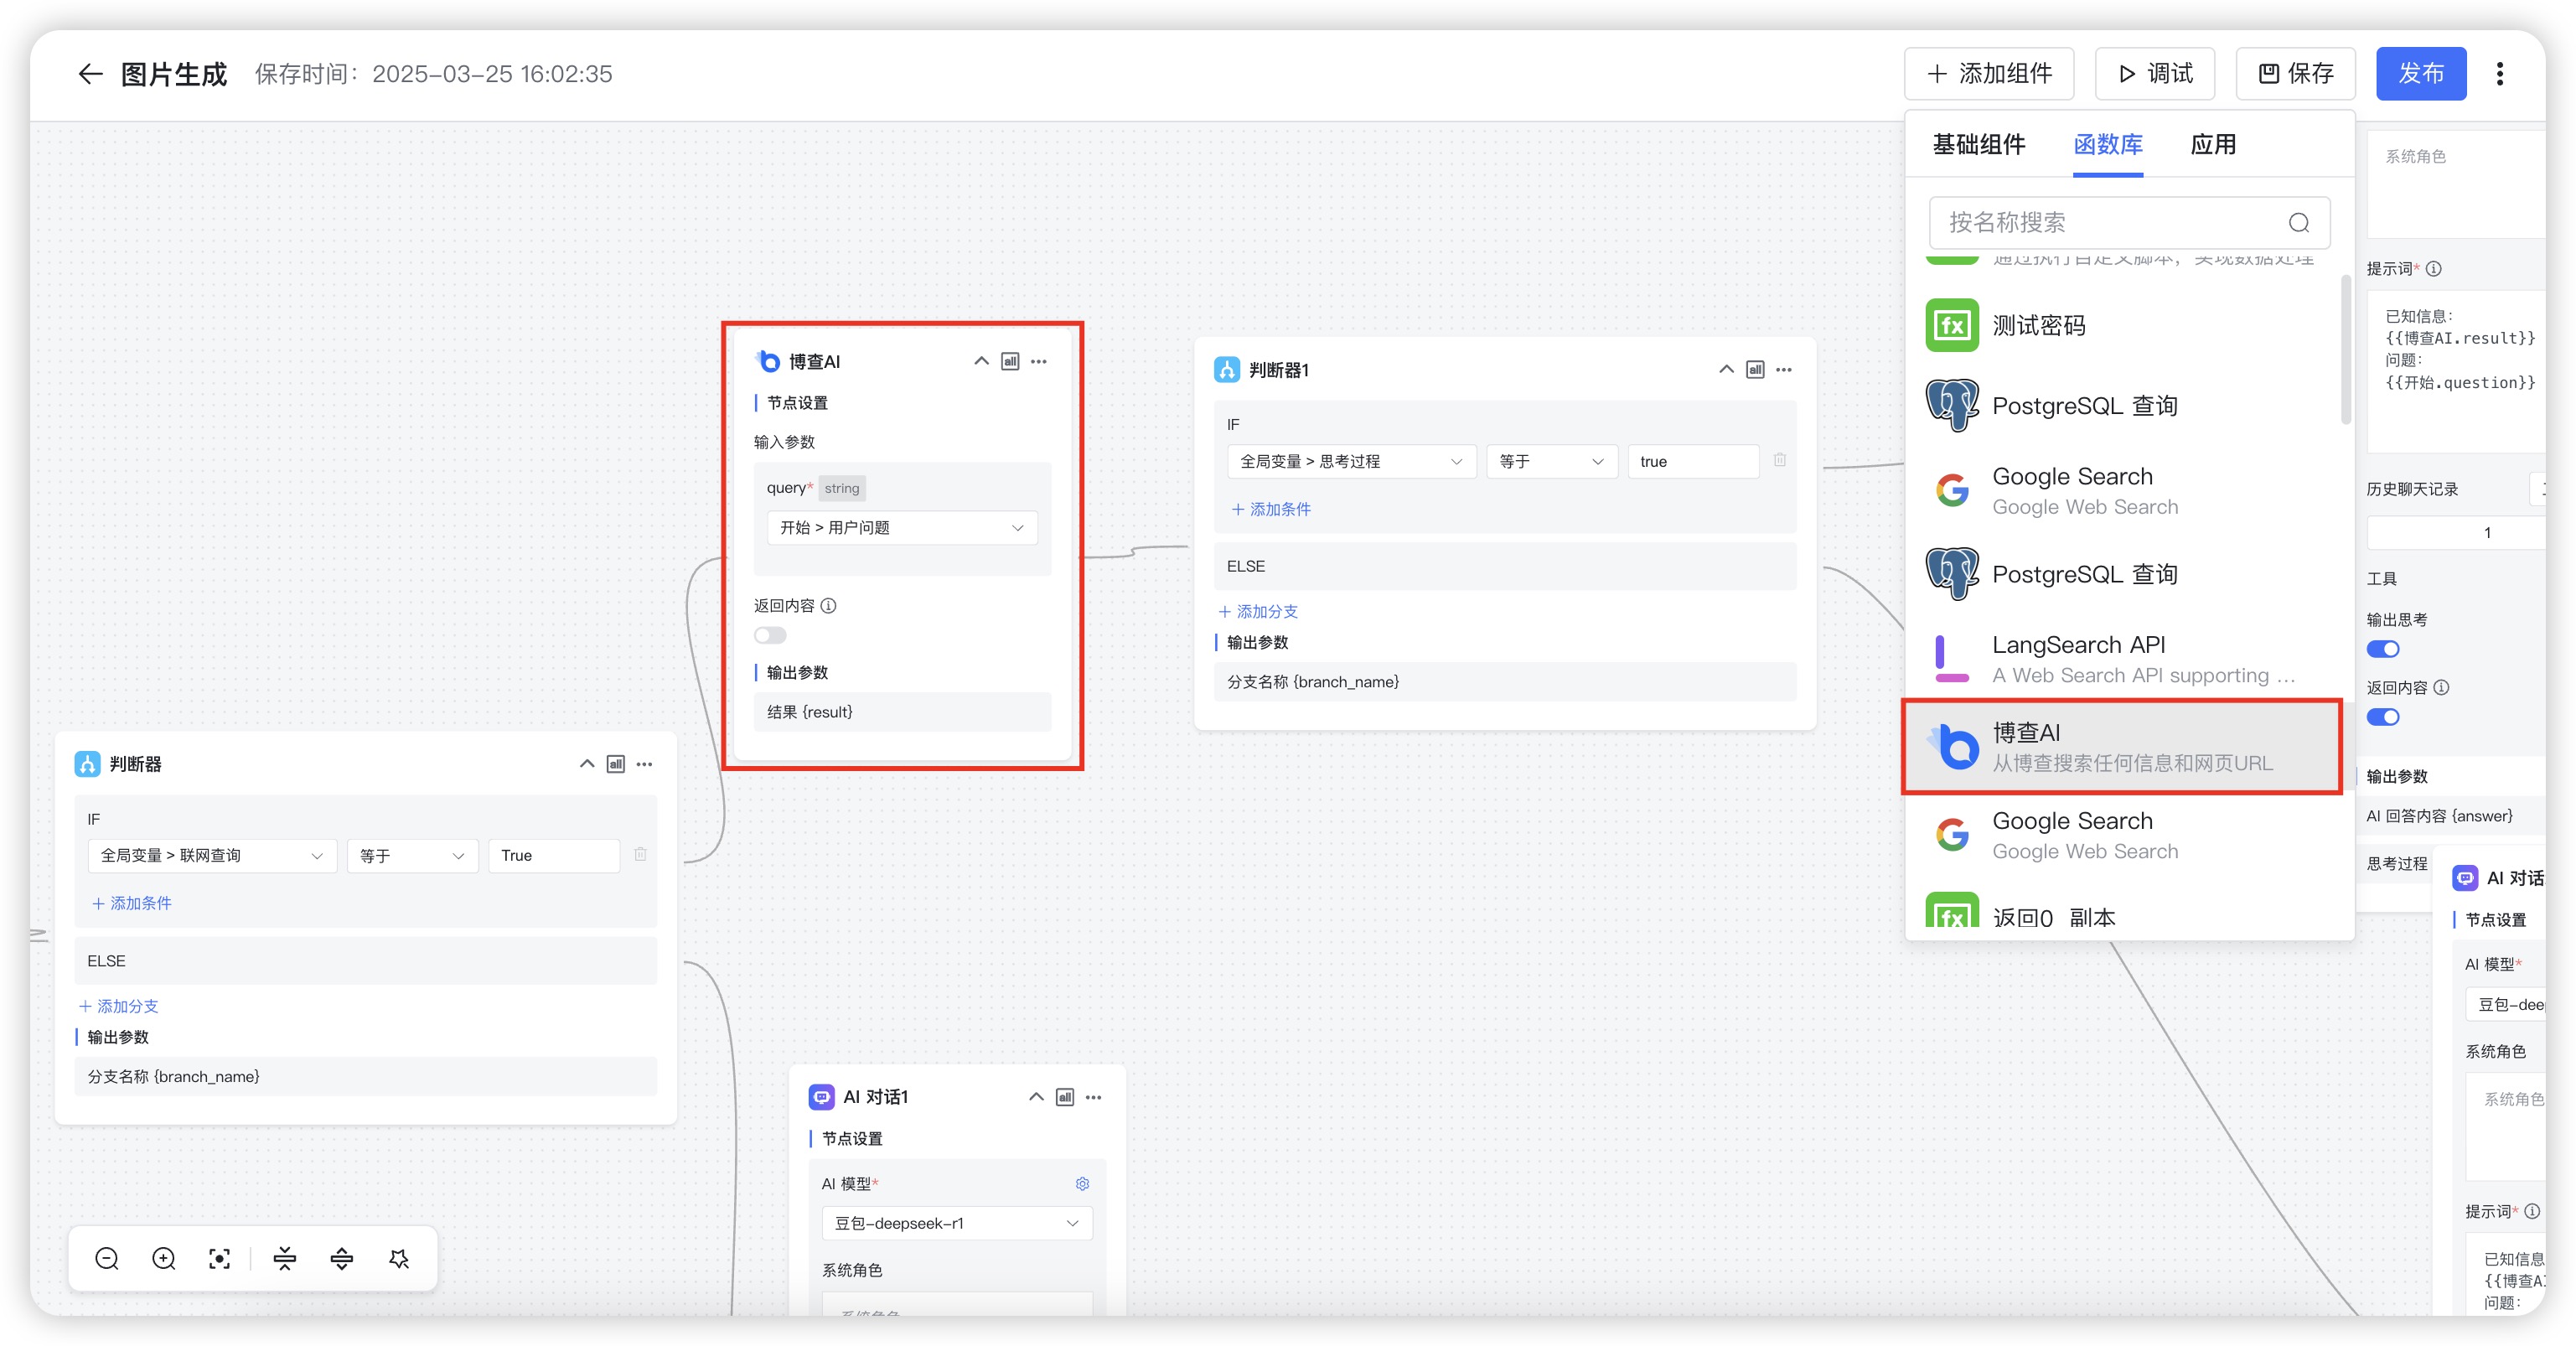The height and width of the screenshot is (1346, 2576).
Task: Click the fit-to-view canvas icon
Action: [220, 1258]
